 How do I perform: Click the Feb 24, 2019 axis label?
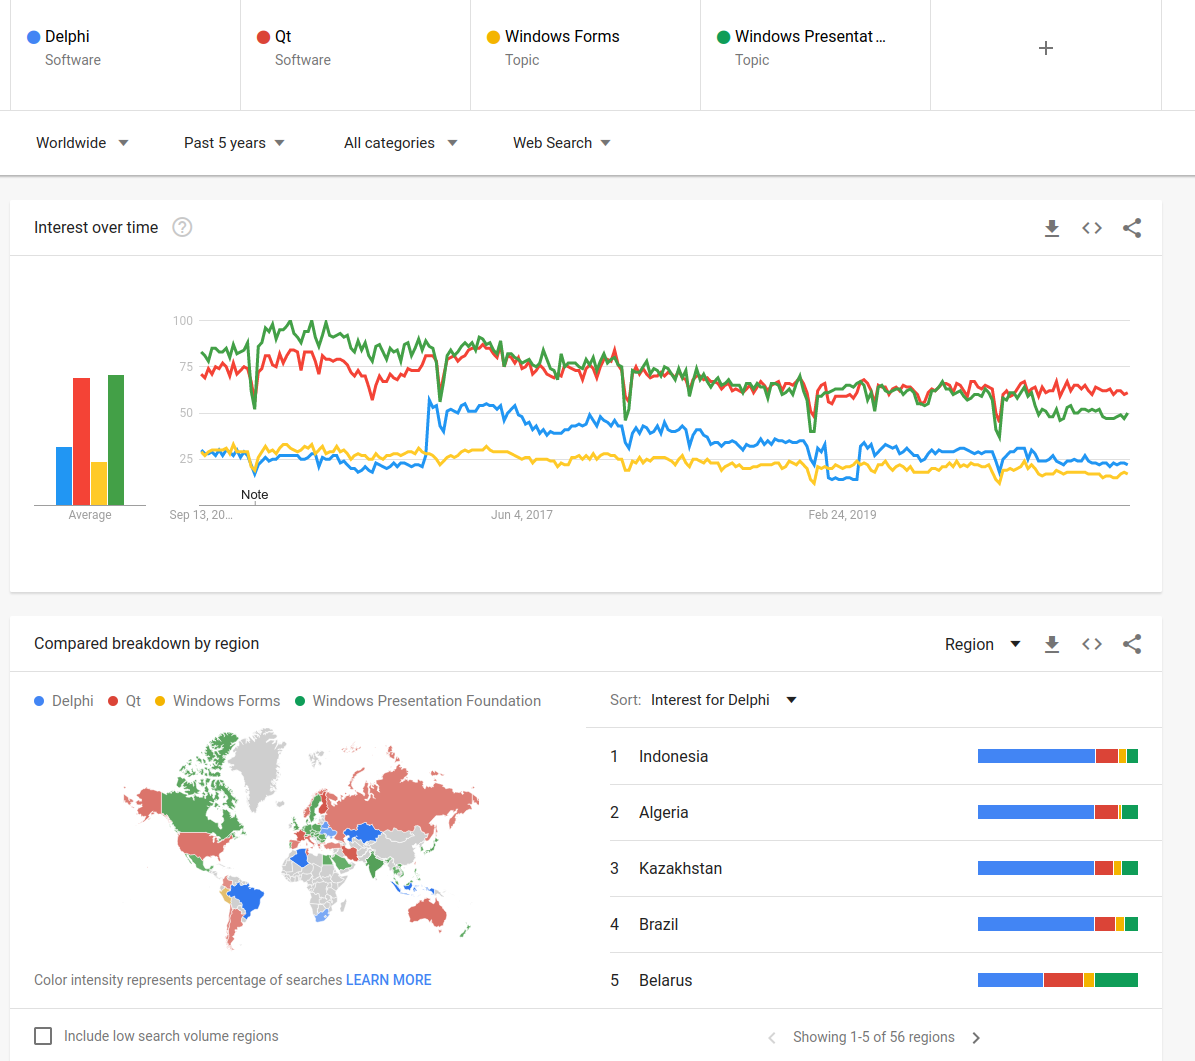tap(842, 514)
